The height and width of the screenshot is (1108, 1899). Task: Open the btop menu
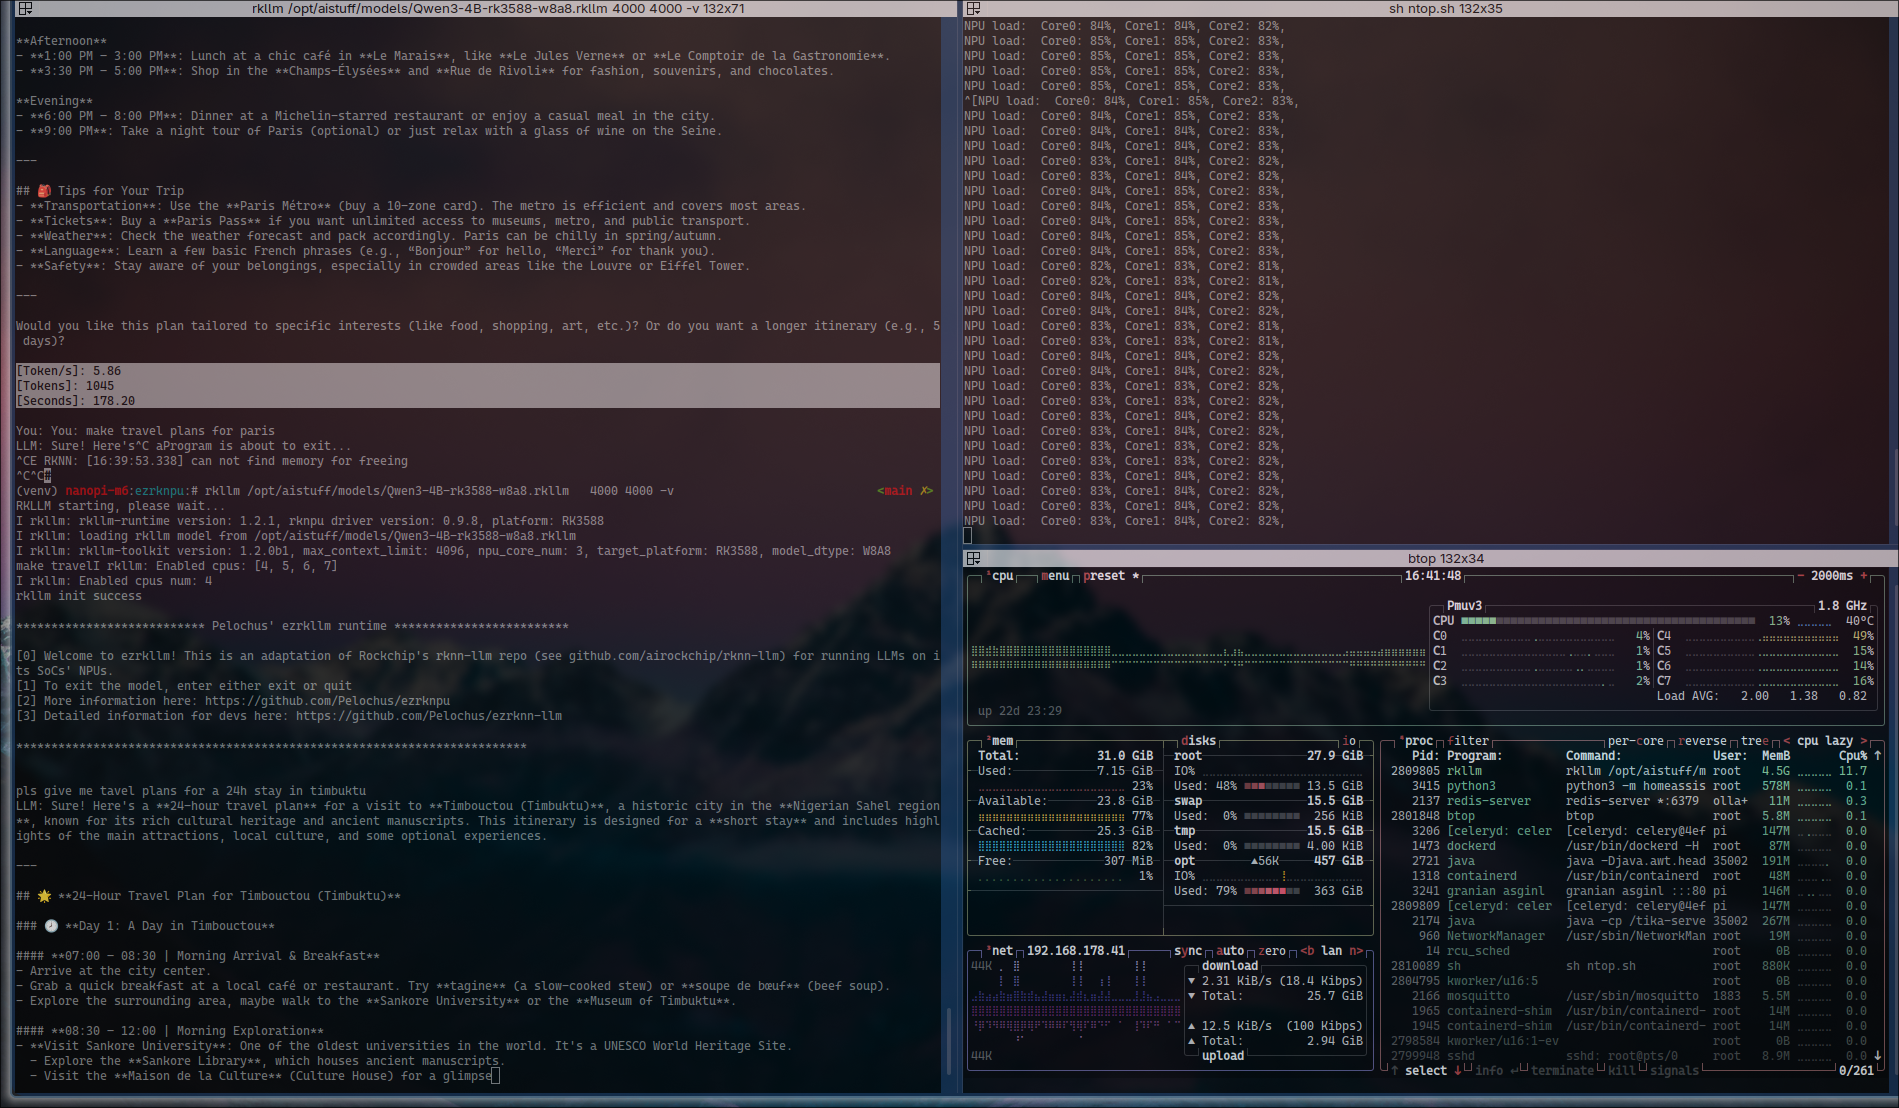point(1055,576)
